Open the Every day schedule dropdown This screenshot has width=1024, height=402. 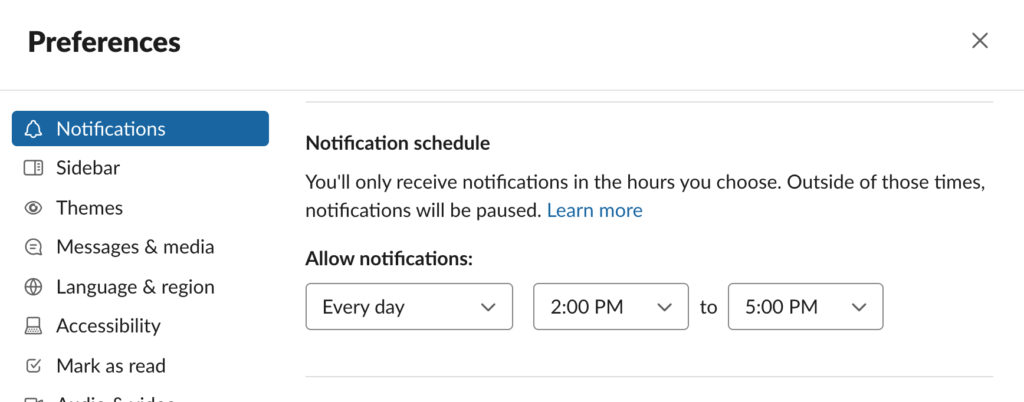point(409,307)
